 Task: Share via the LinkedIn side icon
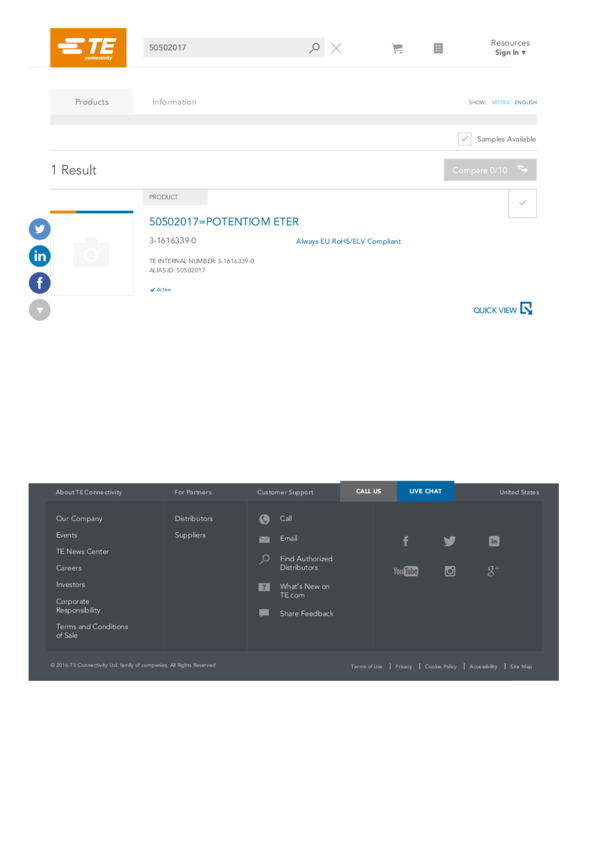(x=40, y=256)
